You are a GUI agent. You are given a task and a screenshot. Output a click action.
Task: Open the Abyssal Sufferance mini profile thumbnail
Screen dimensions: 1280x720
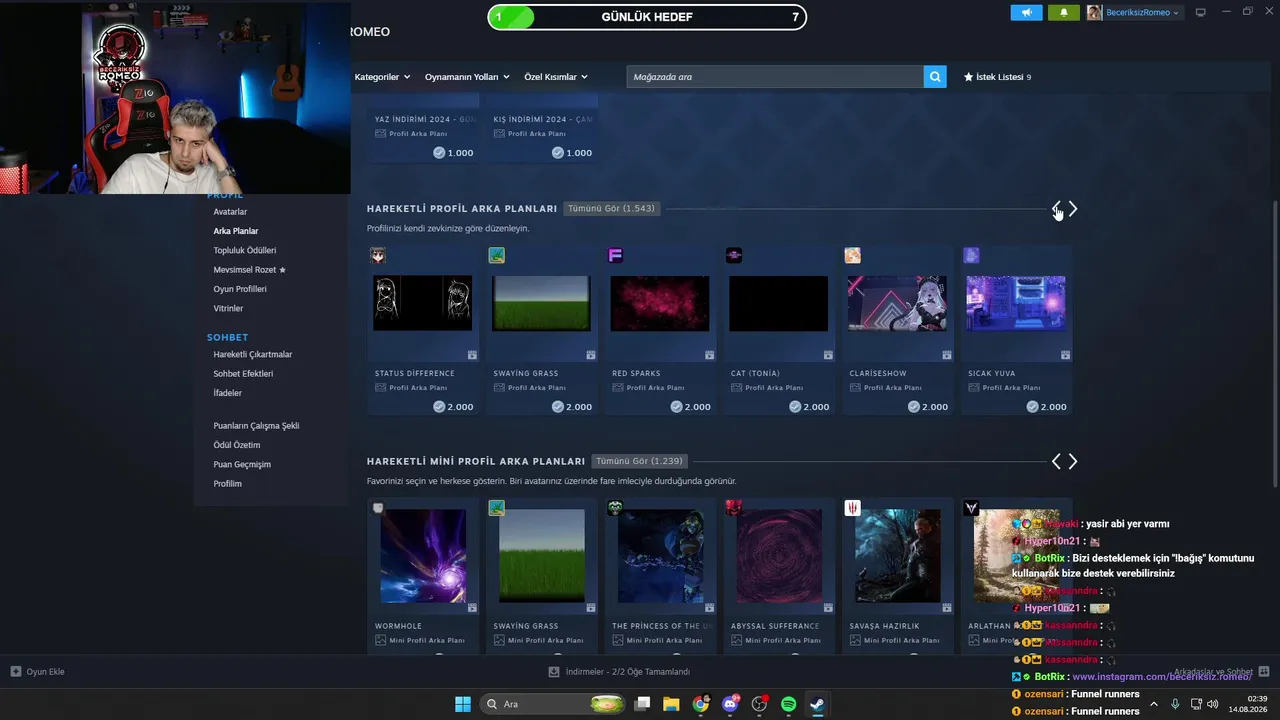pyautogui.click(x=779, y=556)
